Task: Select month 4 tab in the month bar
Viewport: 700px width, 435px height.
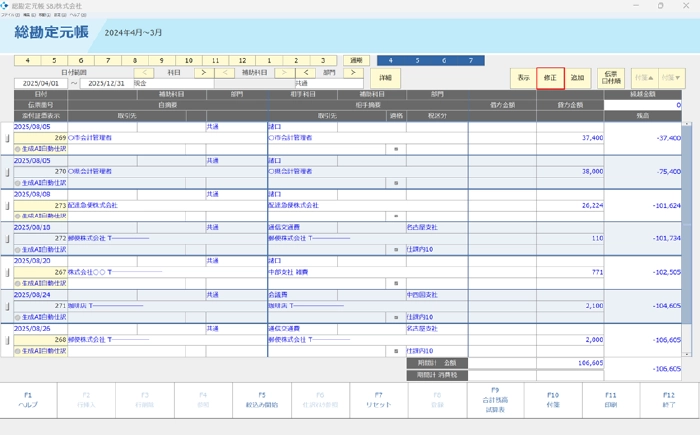Action: click(28, 60)
